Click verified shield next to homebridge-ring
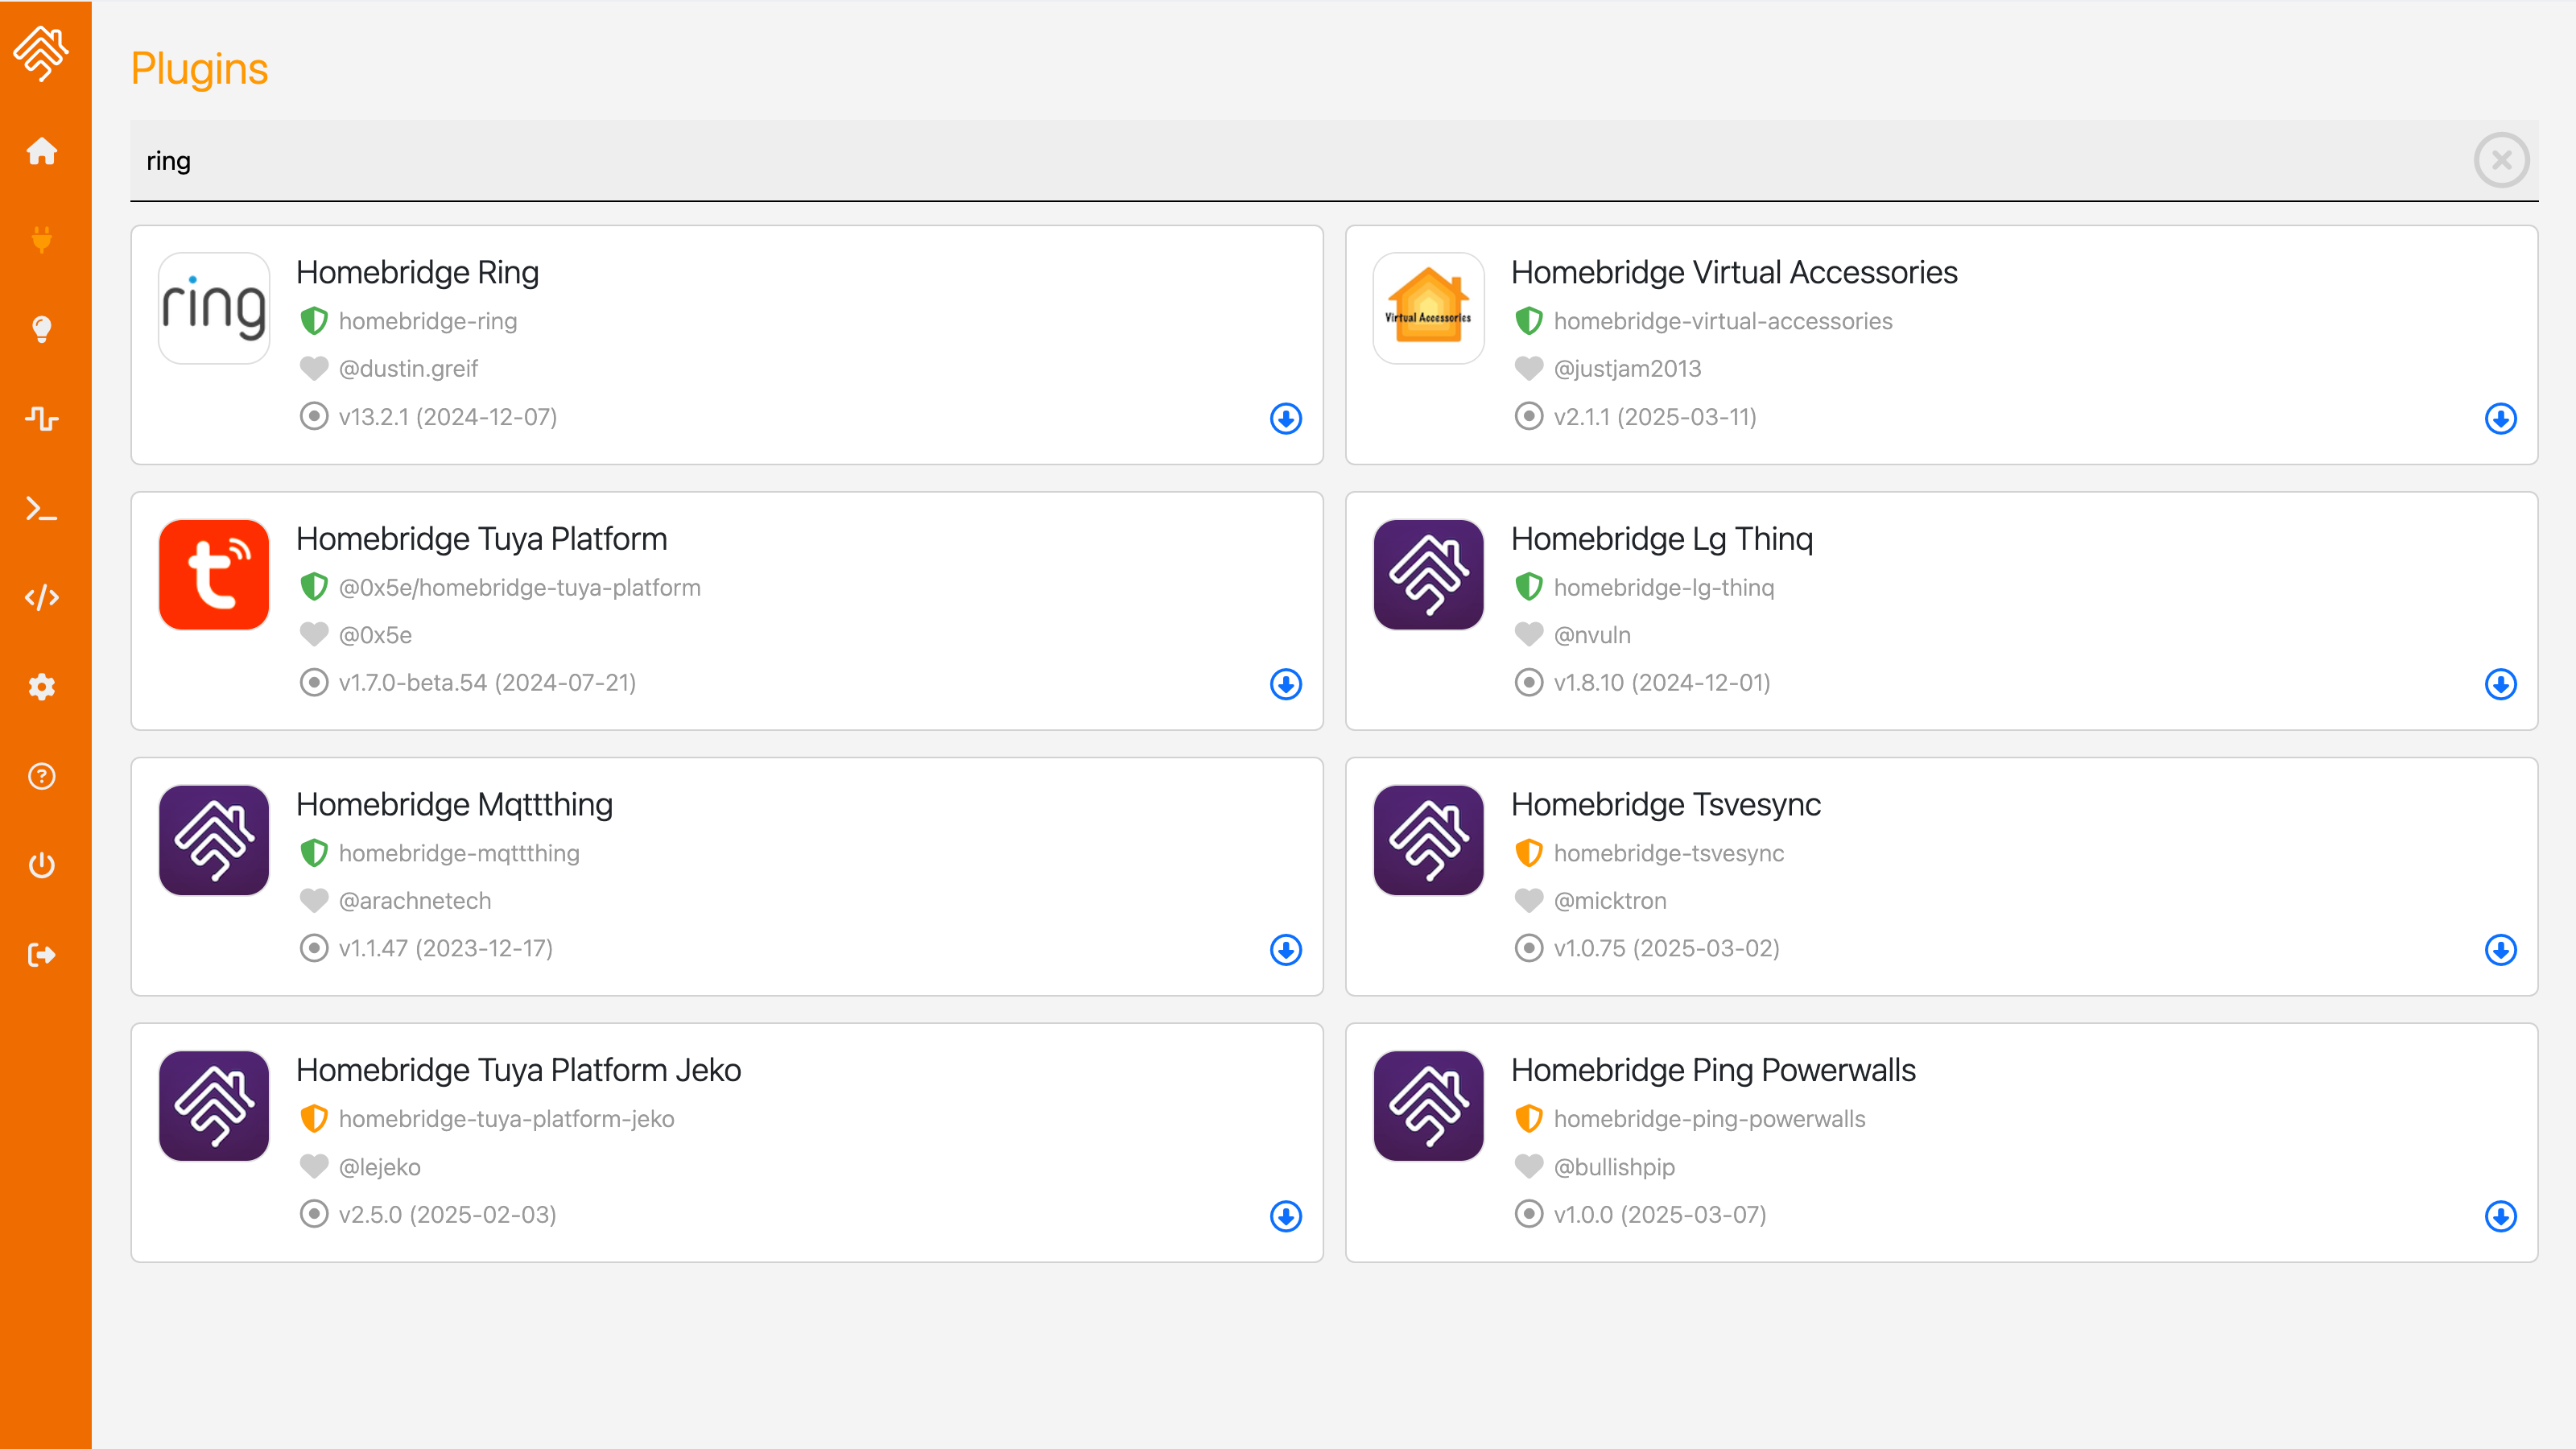The width and height of the screenshot is (2576, 1449). coord(314,321)
